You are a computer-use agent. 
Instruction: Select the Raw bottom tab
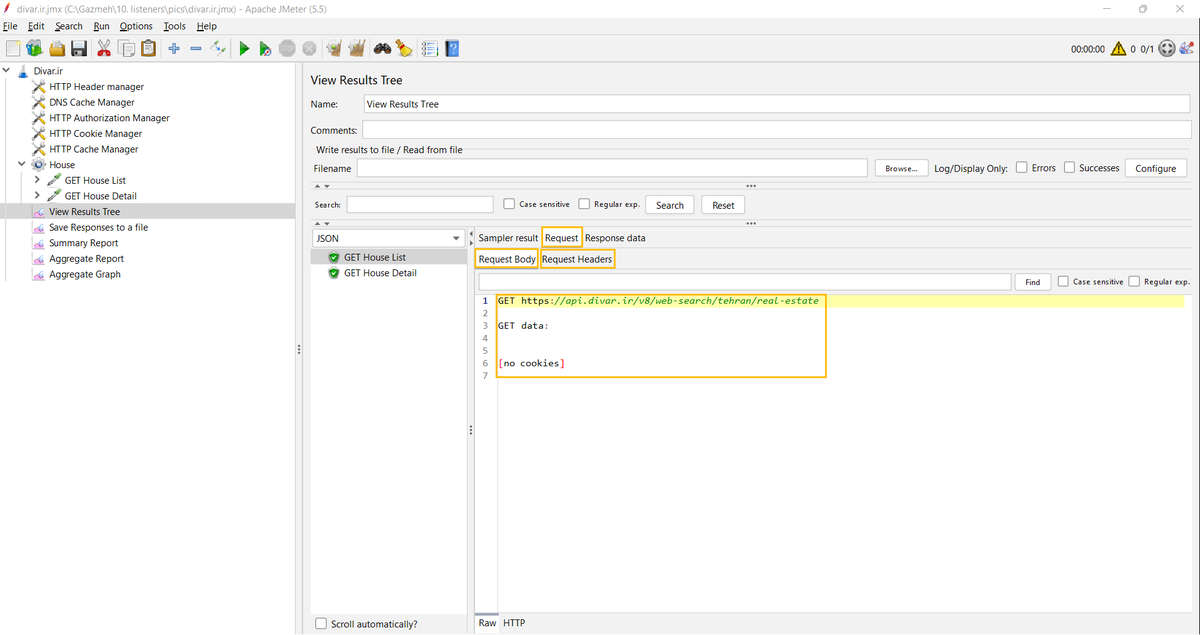tap(487, 623)
